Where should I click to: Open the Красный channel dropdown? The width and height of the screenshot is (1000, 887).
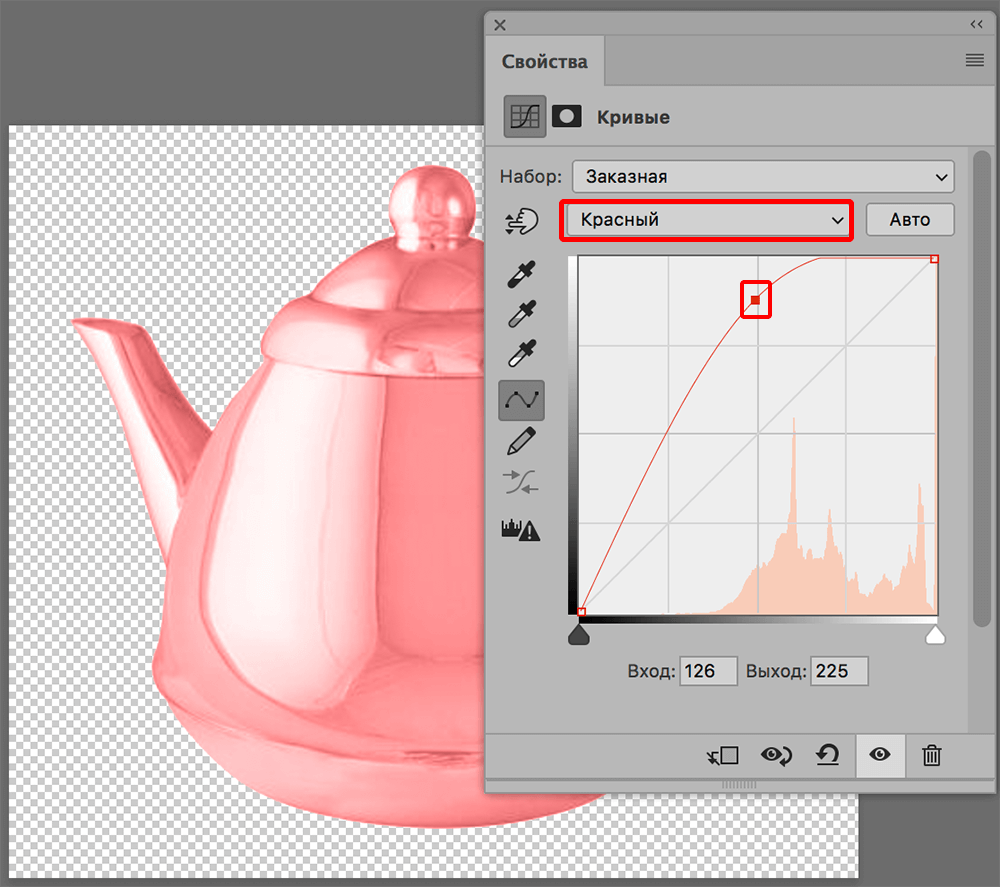706,220
